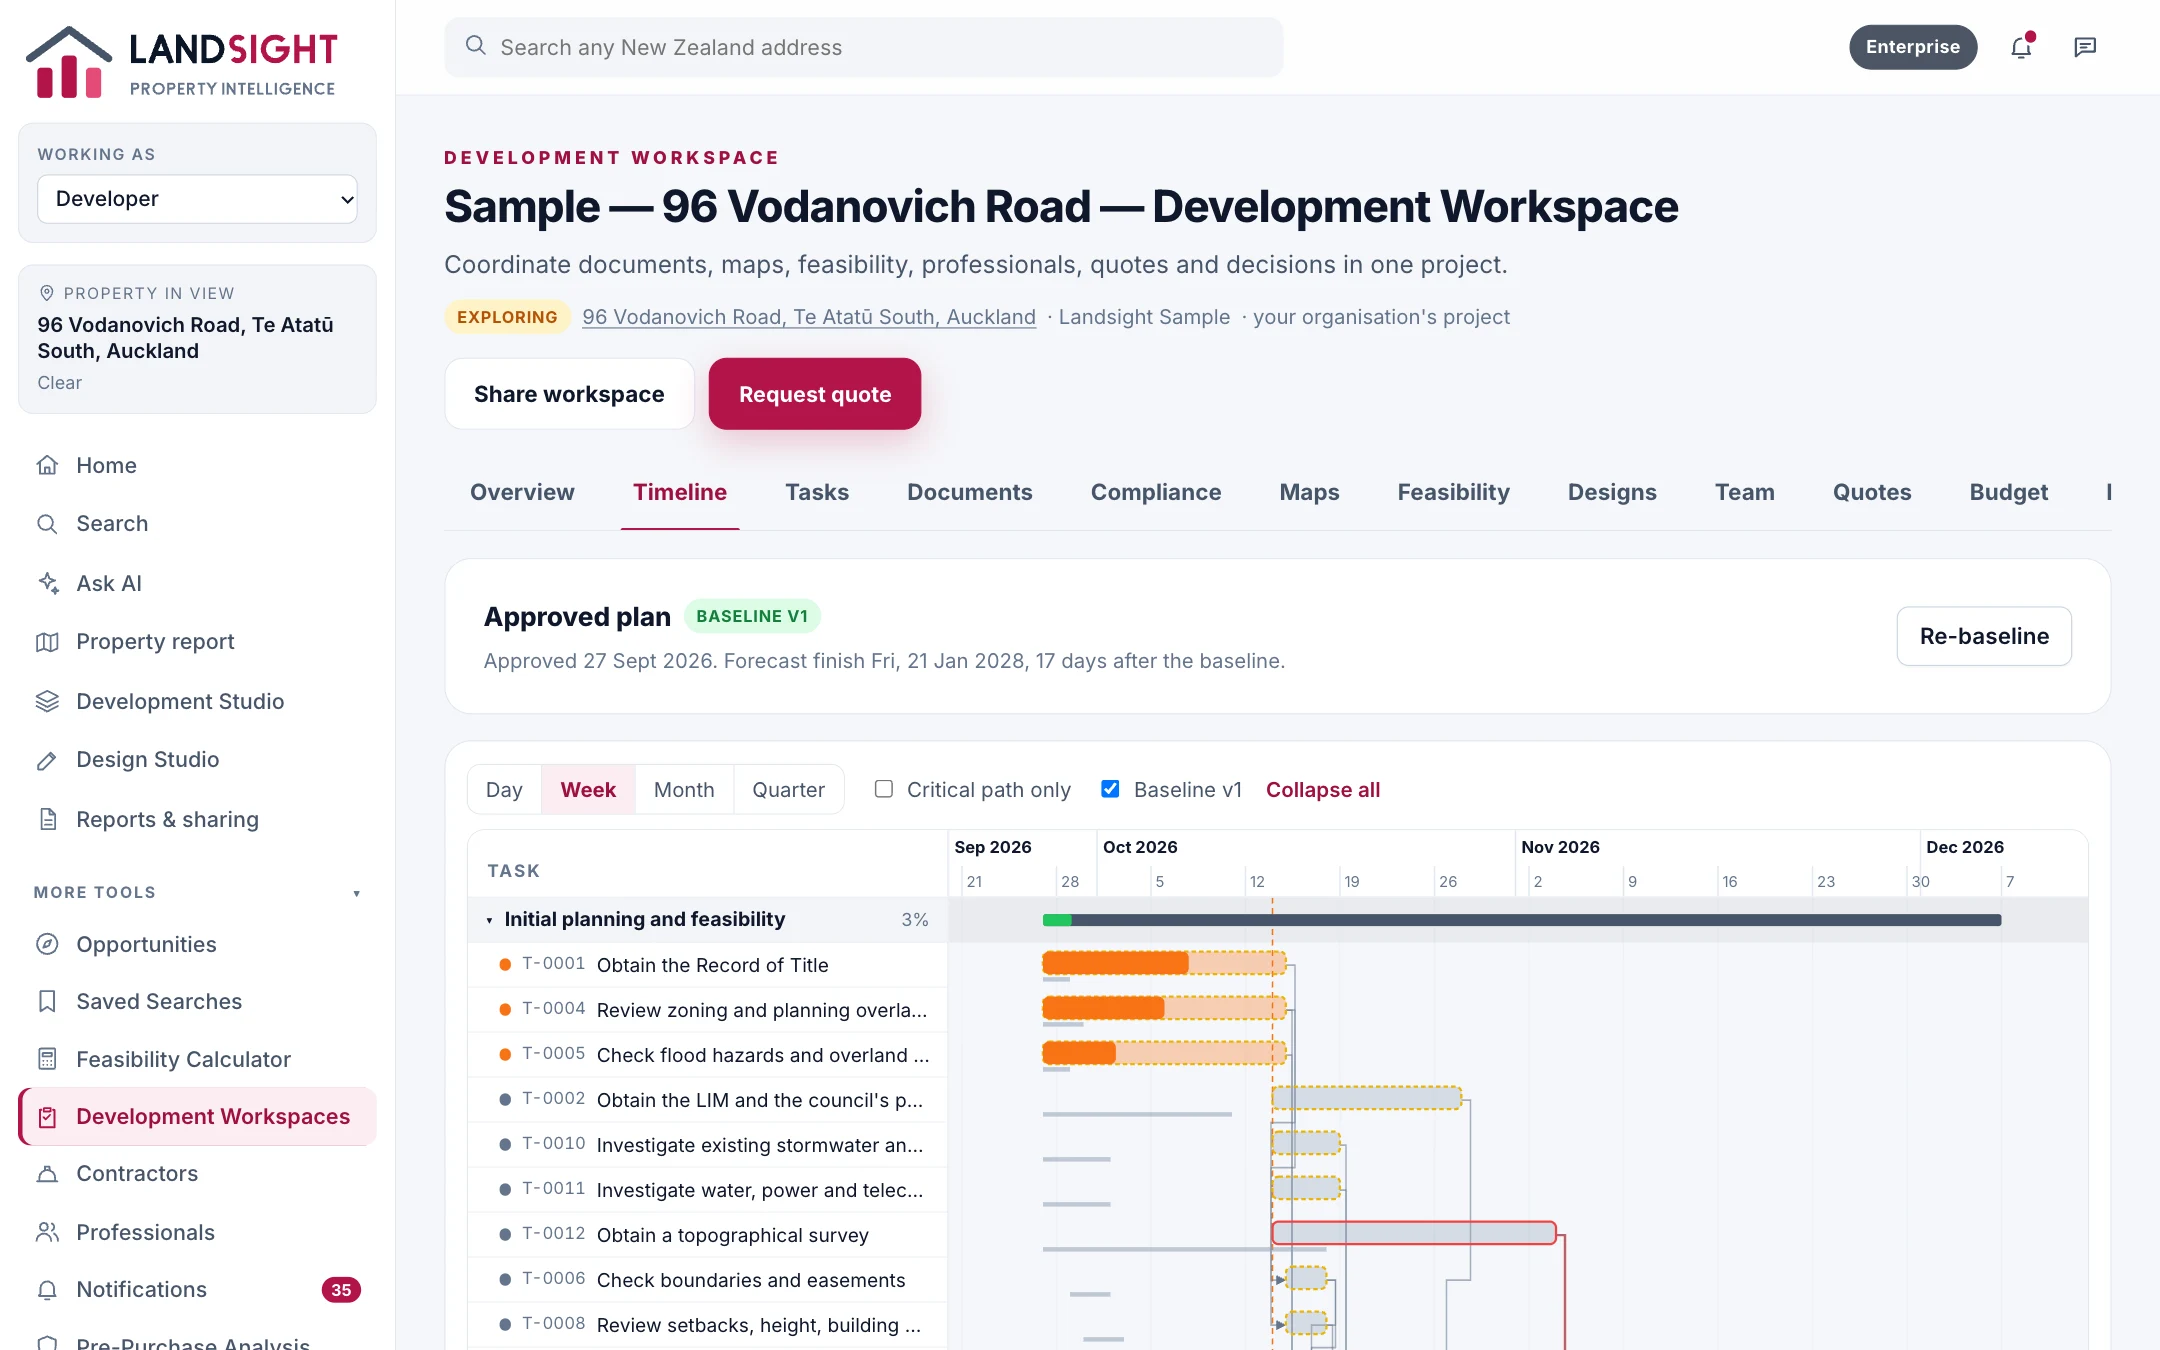Clear the property in view
The image size is (2160, 1350).
(60, 383)
